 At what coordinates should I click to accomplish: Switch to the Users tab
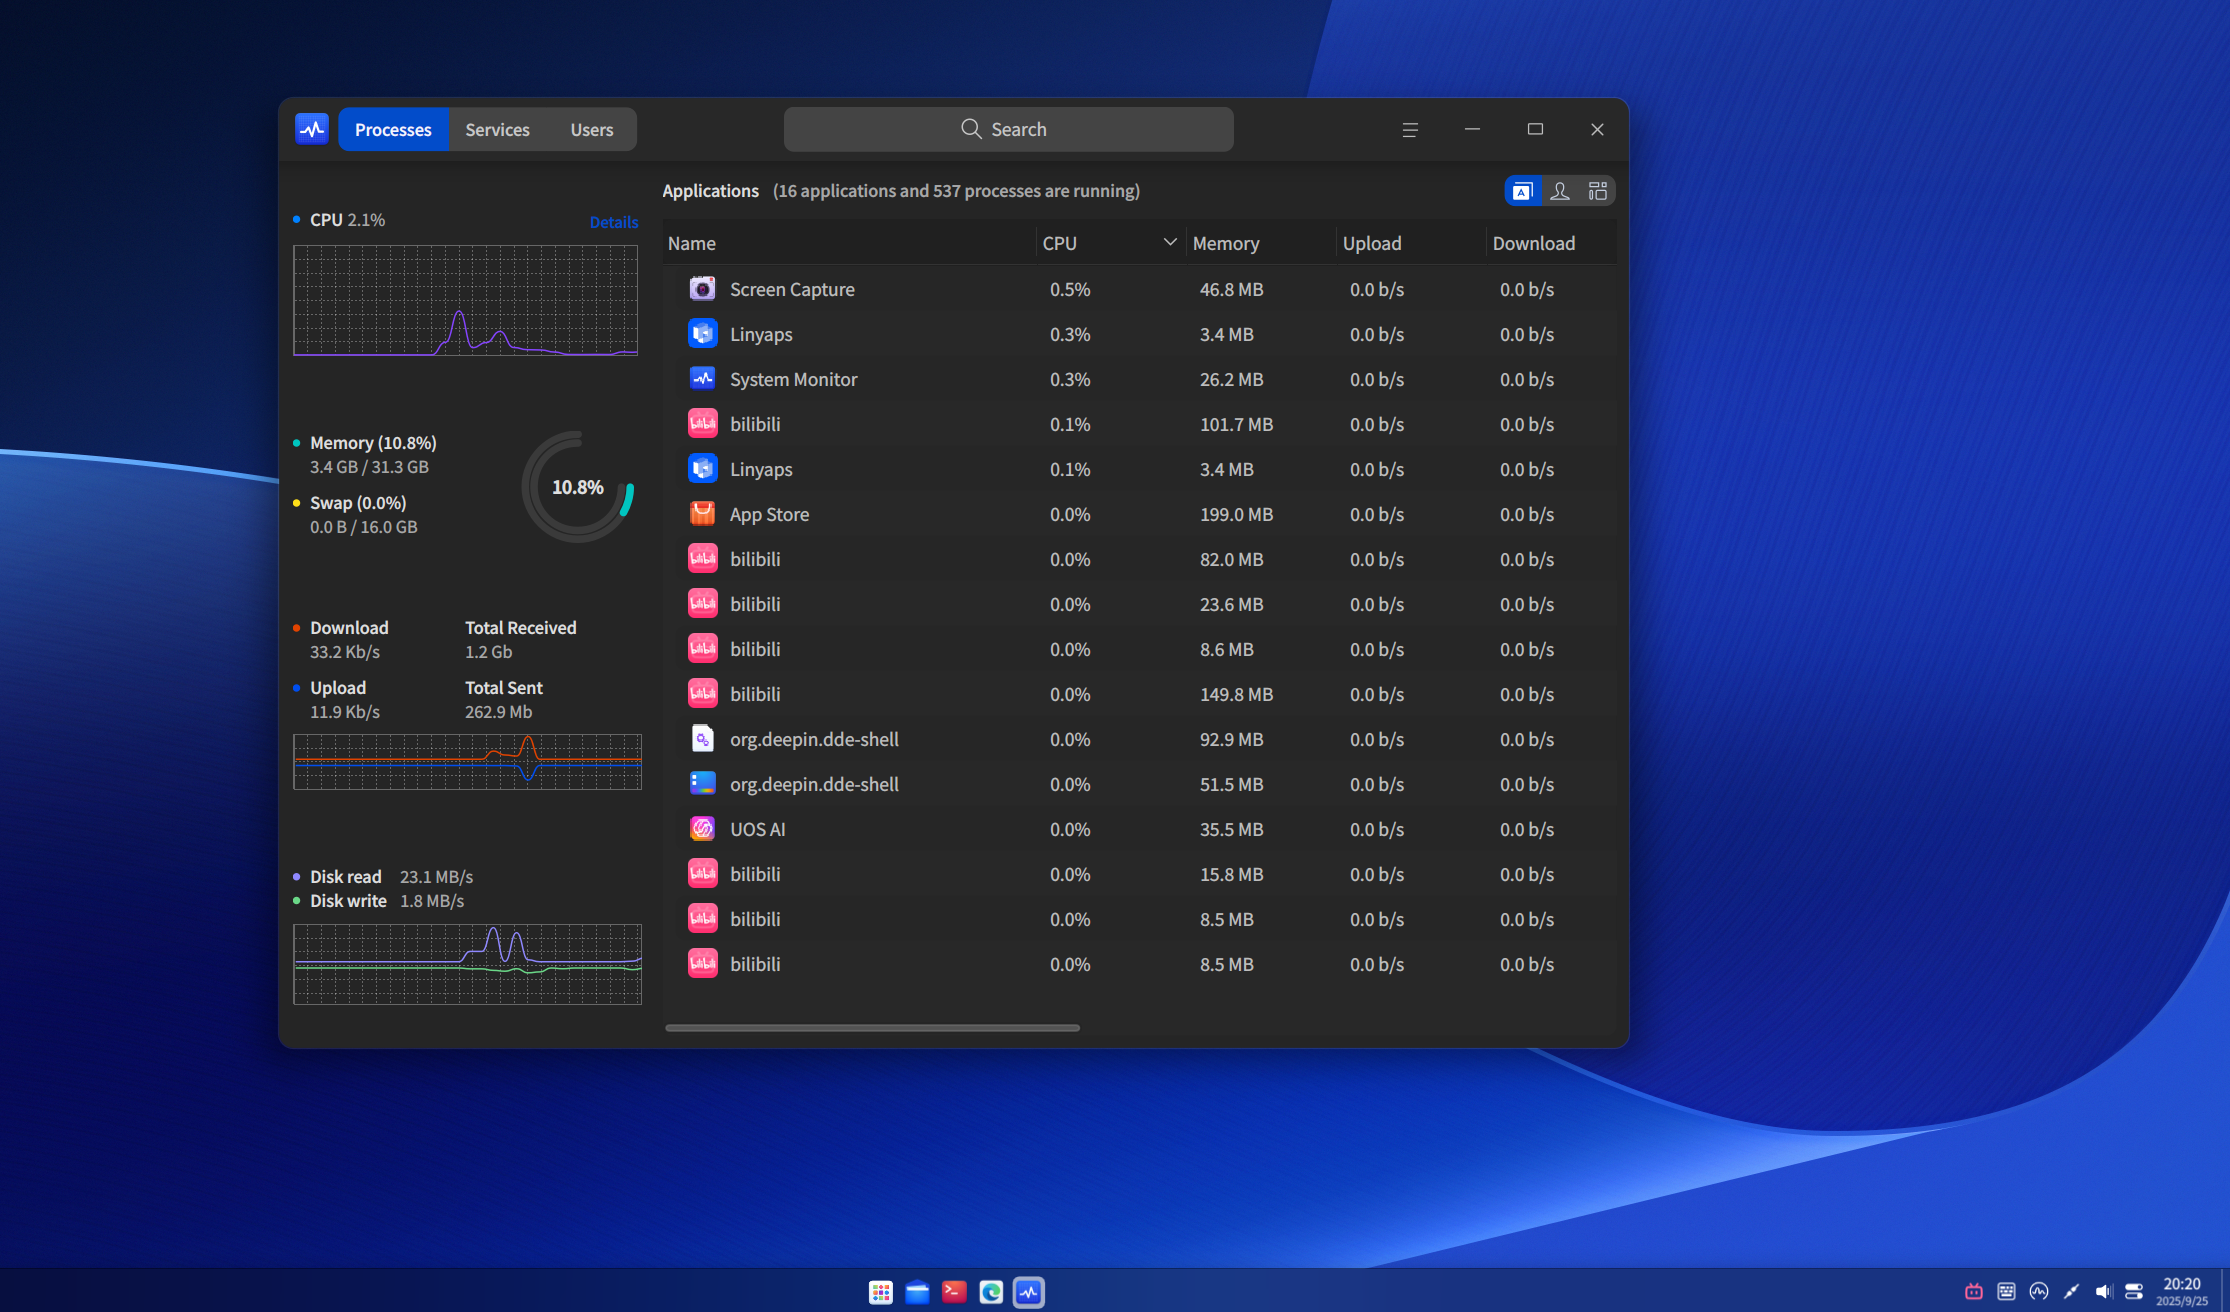(x=592, y=129)
